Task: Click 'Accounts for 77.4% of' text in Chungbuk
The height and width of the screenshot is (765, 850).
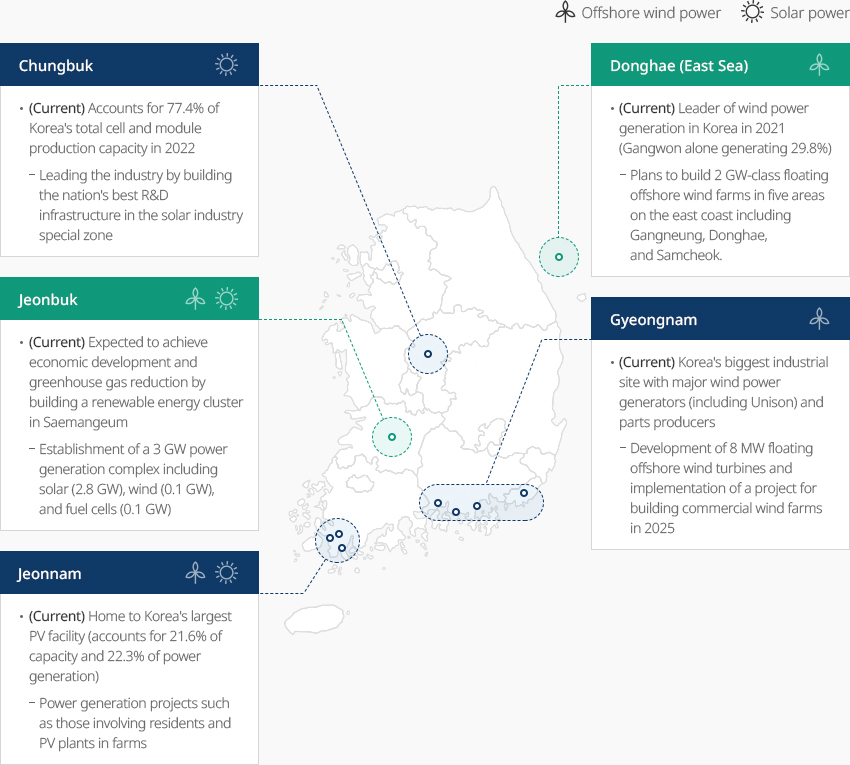Action: point(153,108)
